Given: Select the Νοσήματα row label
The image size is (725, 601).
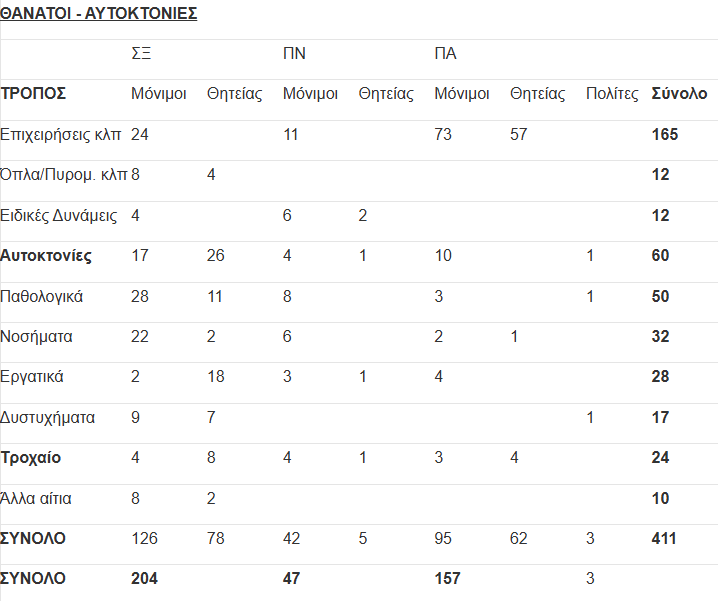Looking at the screenshot, I should [37, 337].
